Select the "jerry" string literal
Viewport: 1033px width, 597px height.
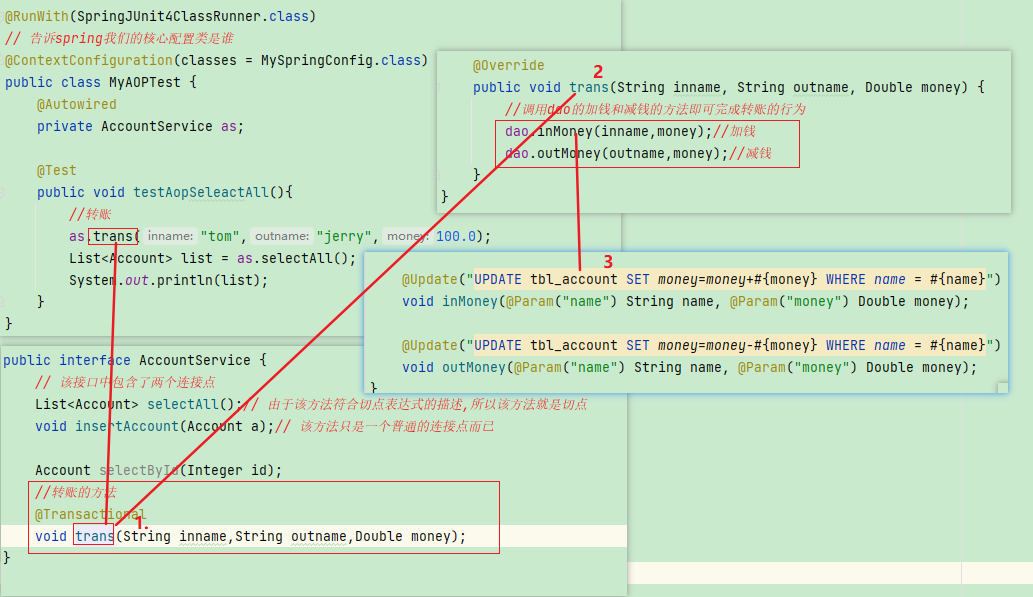tap(344, 237)
